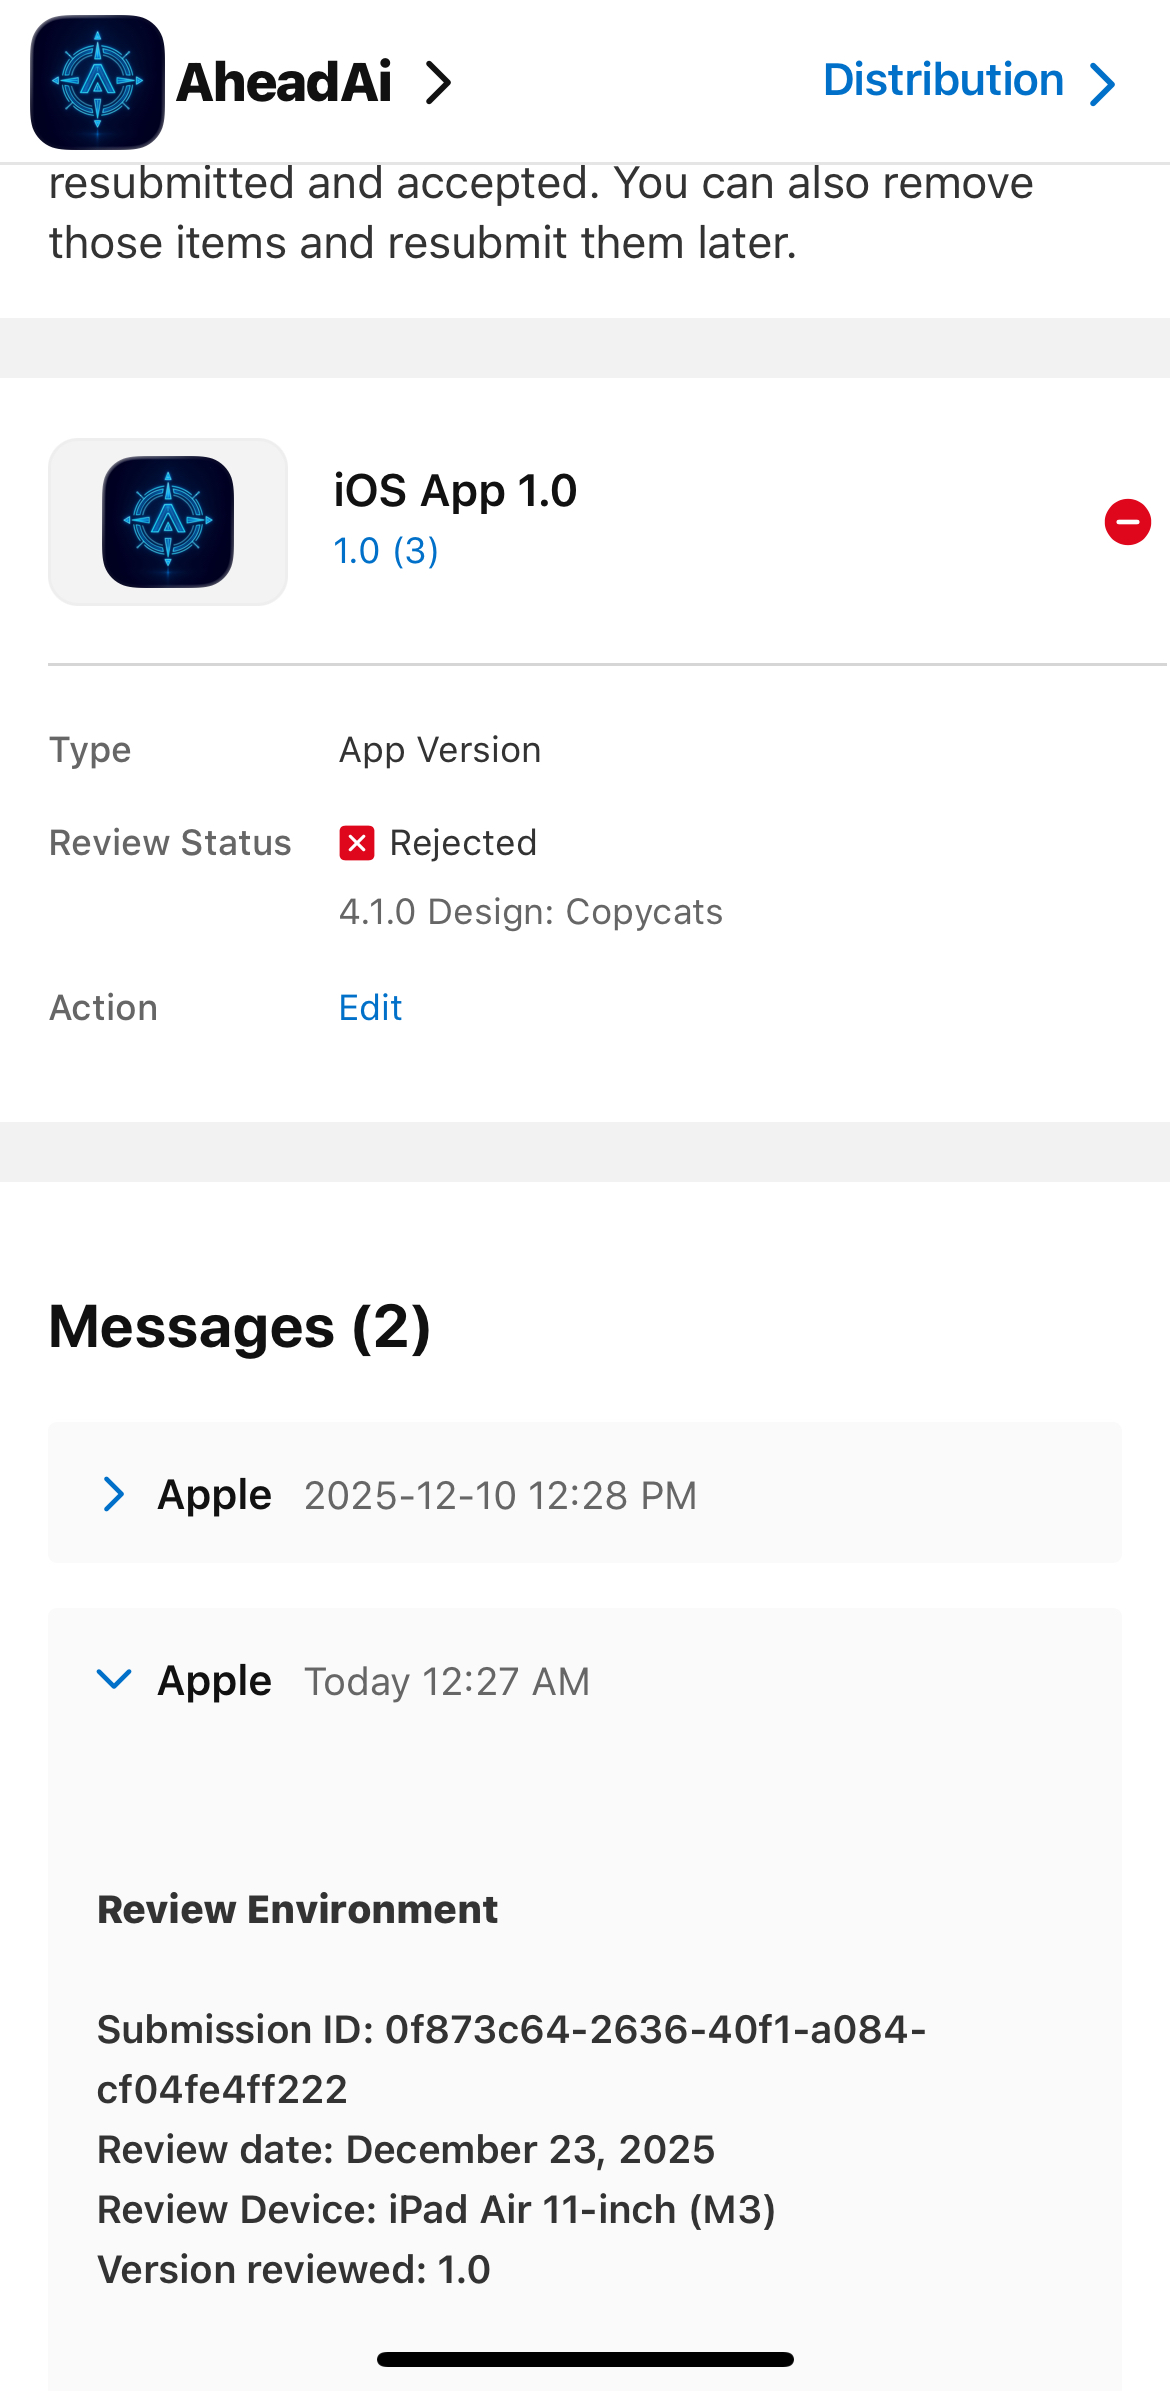
Task: Collapse the Today 12:27 AM message chevron
Action: click(x=114, y=1679)
